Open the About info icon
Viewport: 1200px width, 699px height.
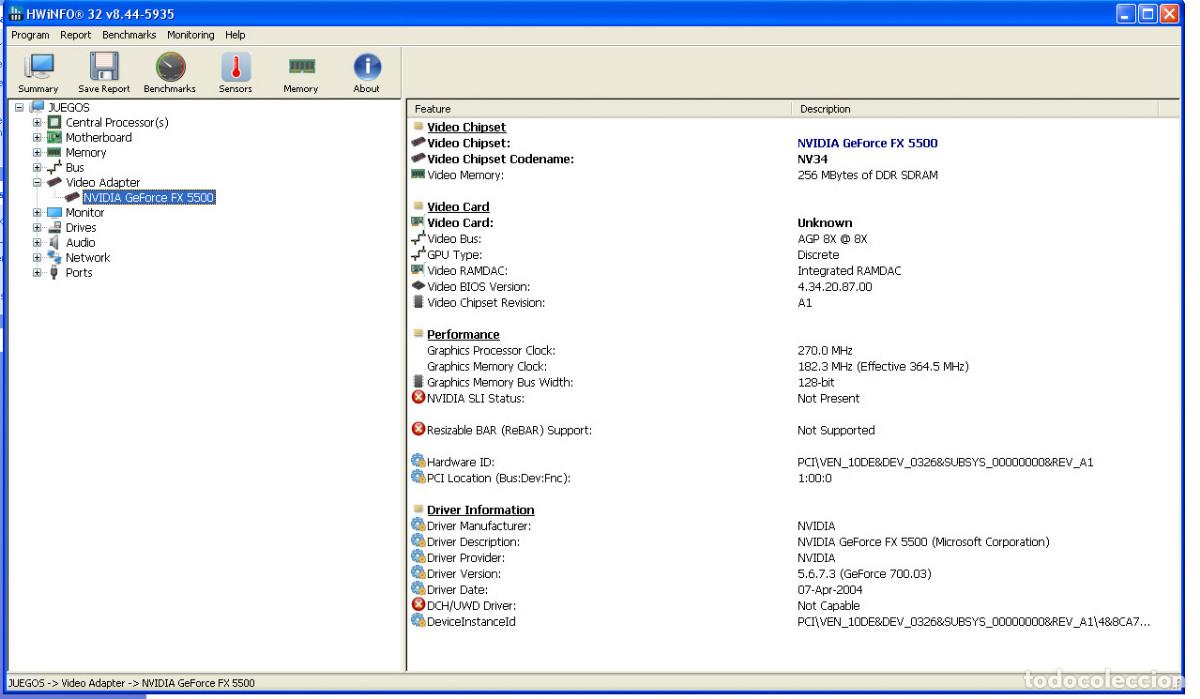(x=367, y=67)
